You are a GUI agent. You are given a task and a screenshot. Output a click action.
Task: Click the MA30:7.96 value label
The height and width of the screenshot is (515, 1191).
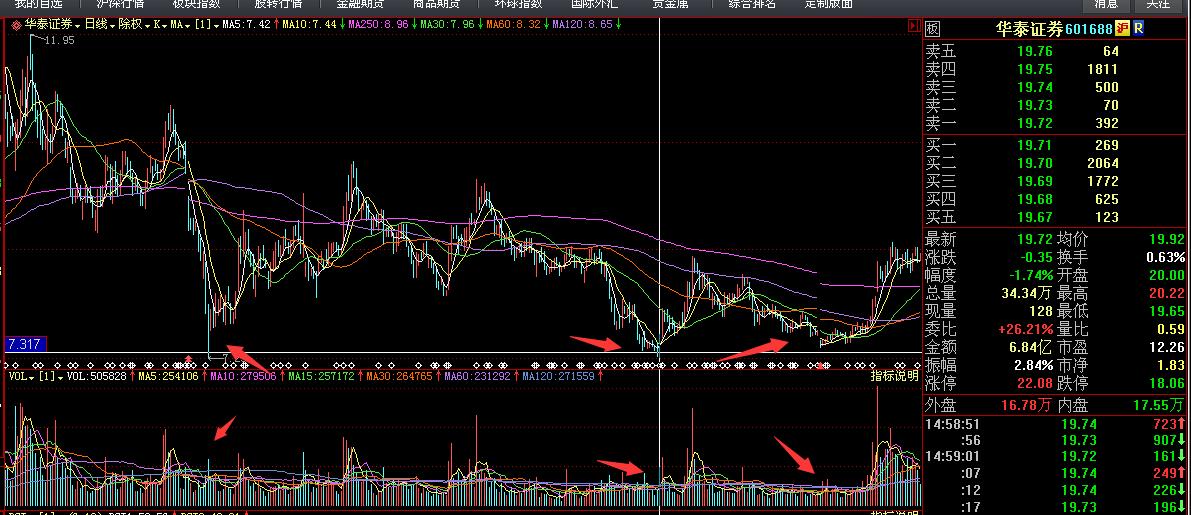447,24
